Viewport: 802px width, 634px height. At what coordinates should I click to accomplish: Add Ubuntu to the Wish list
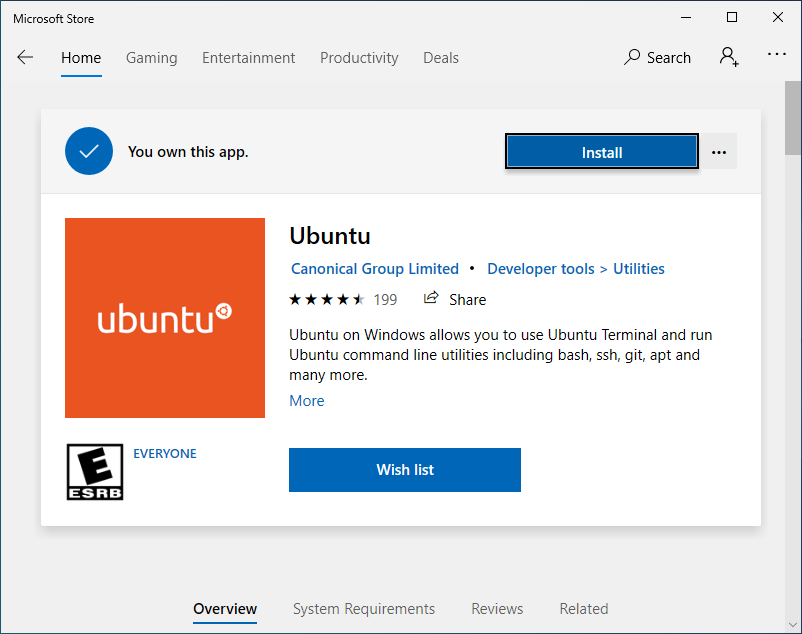405,470
